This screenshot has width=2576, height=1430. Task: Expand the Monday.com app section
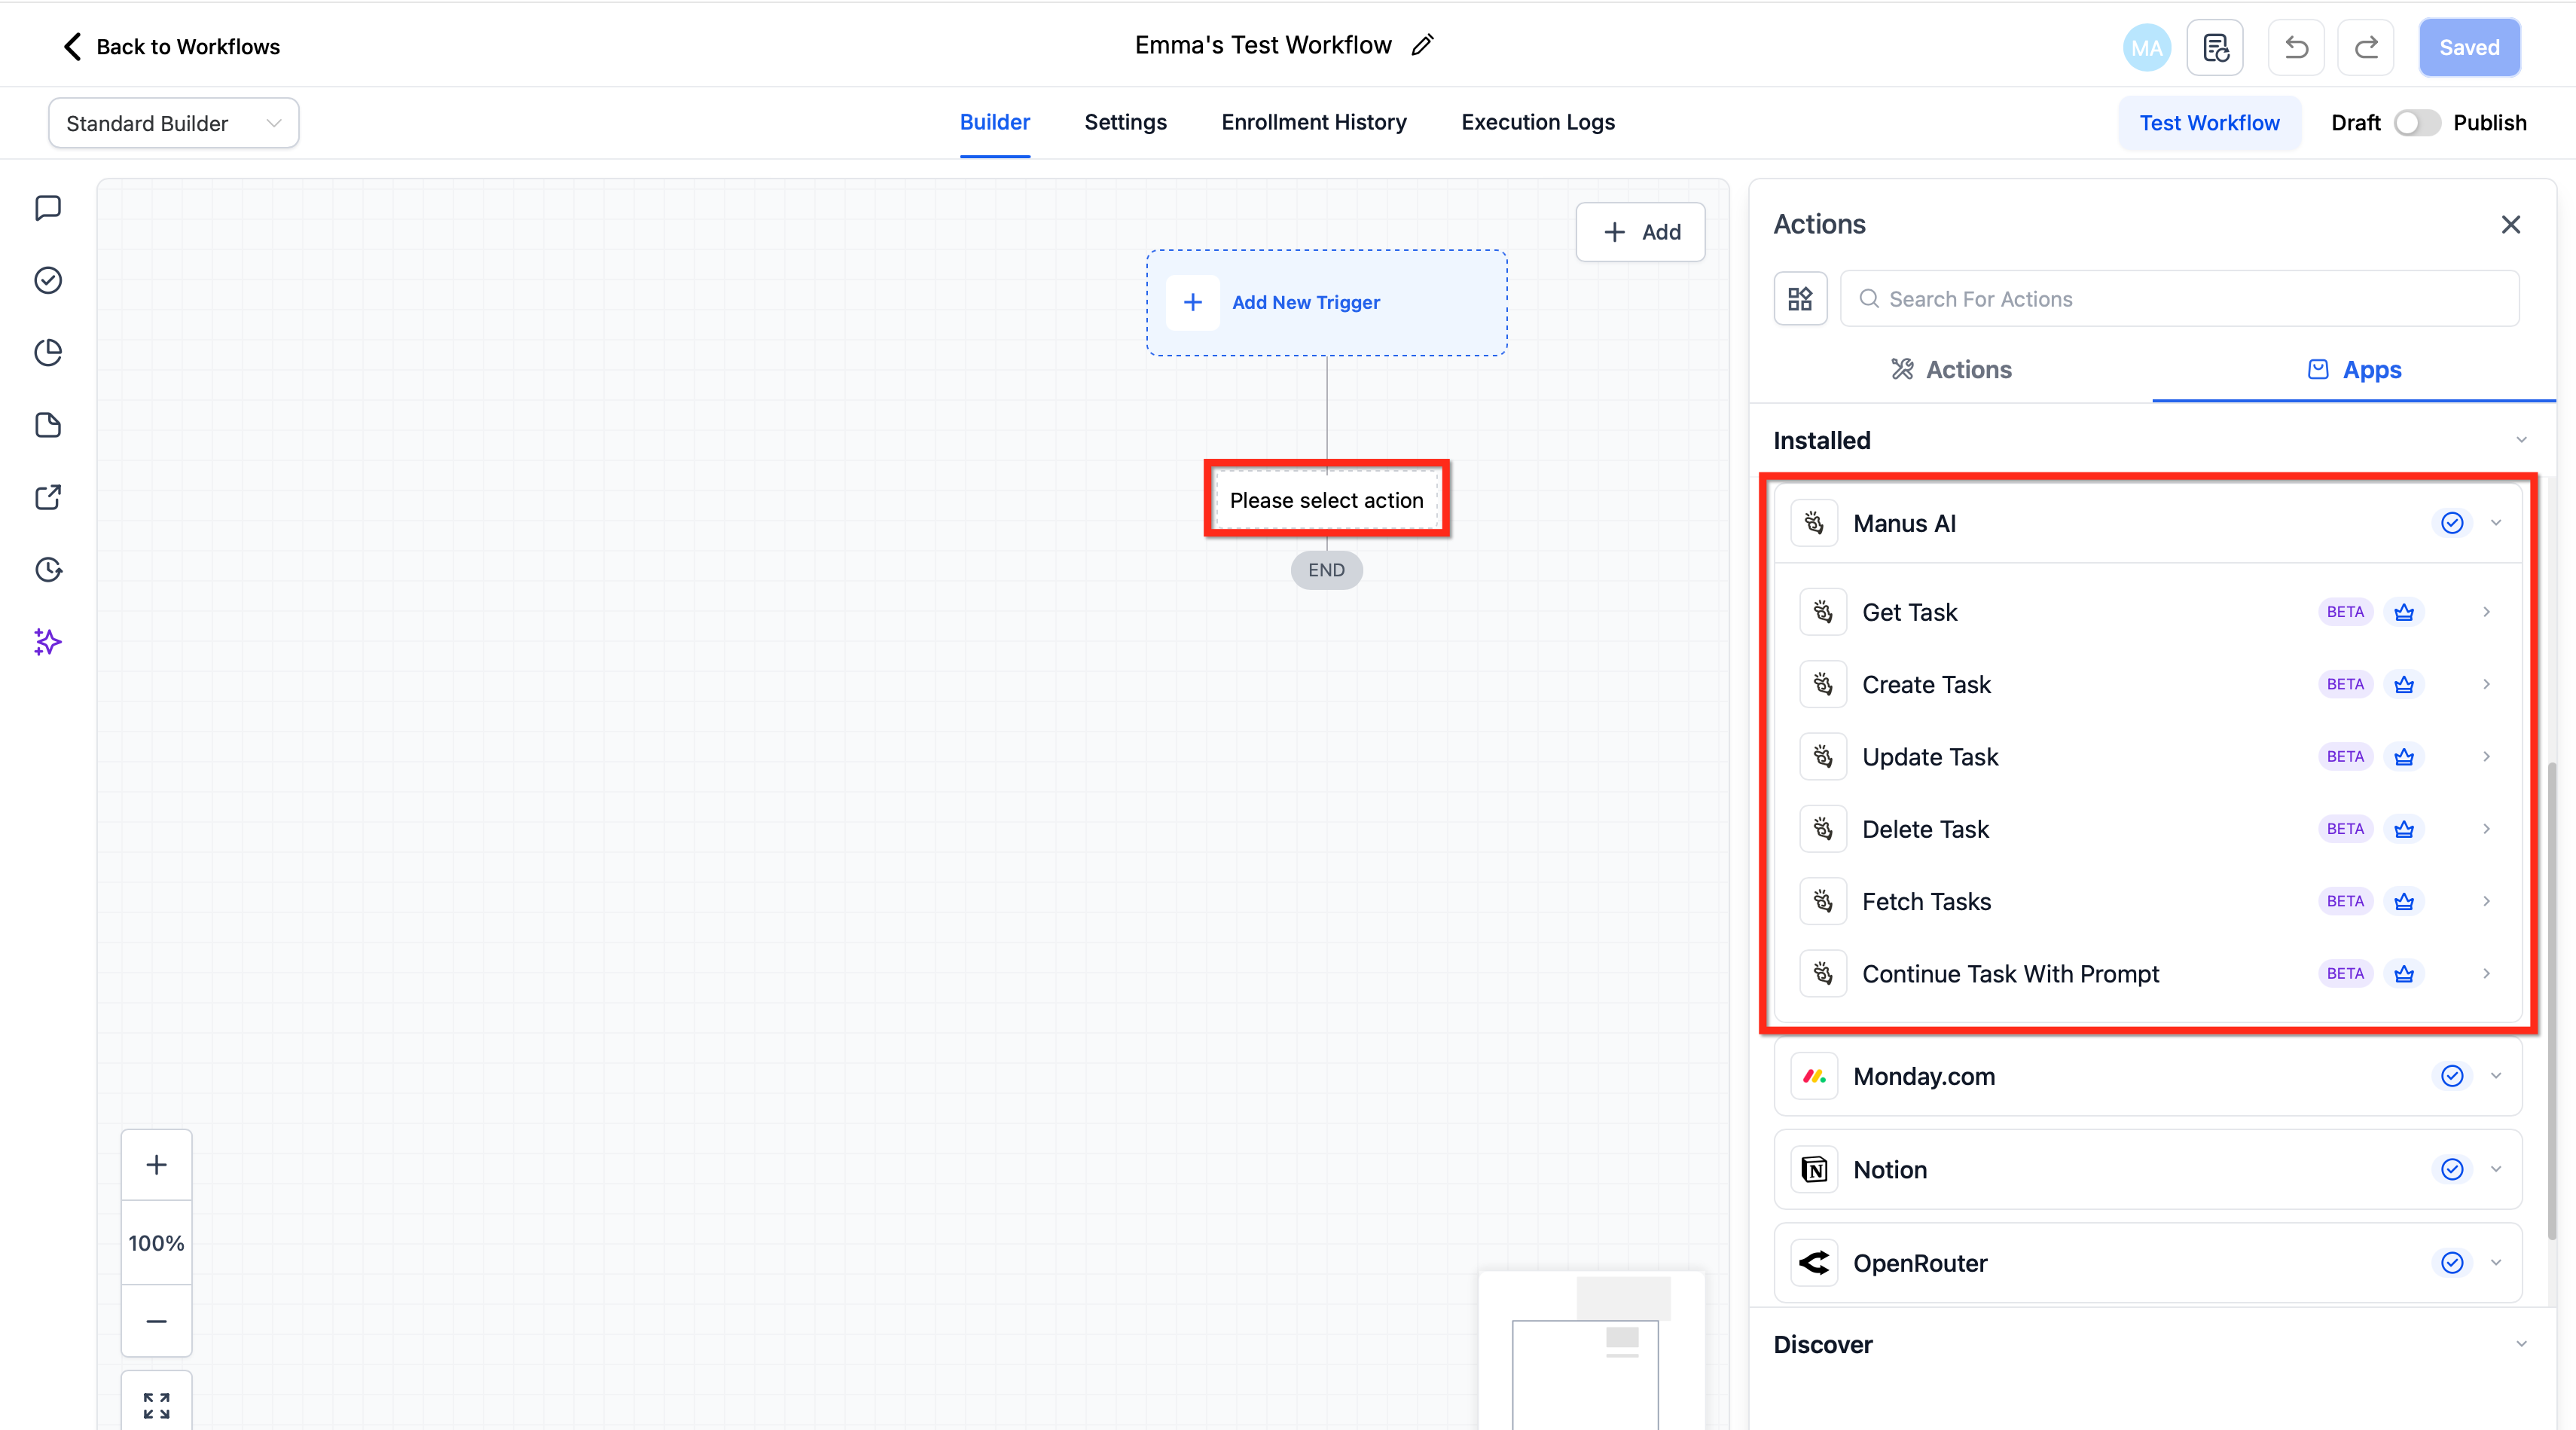tap(2496, 1076)
